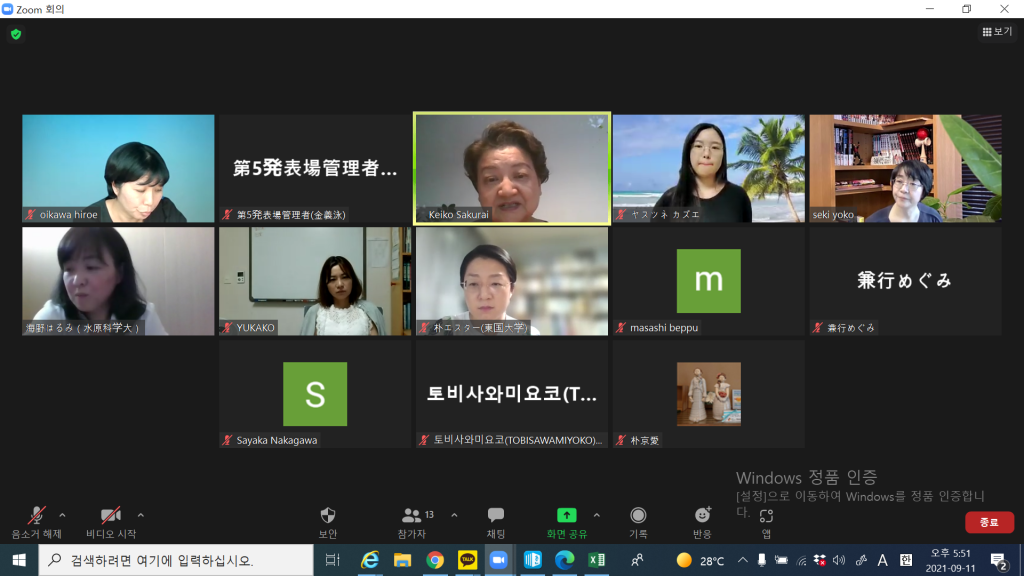
Task: Select YUKAKO video tile
Action: click(x=315, y=281)
